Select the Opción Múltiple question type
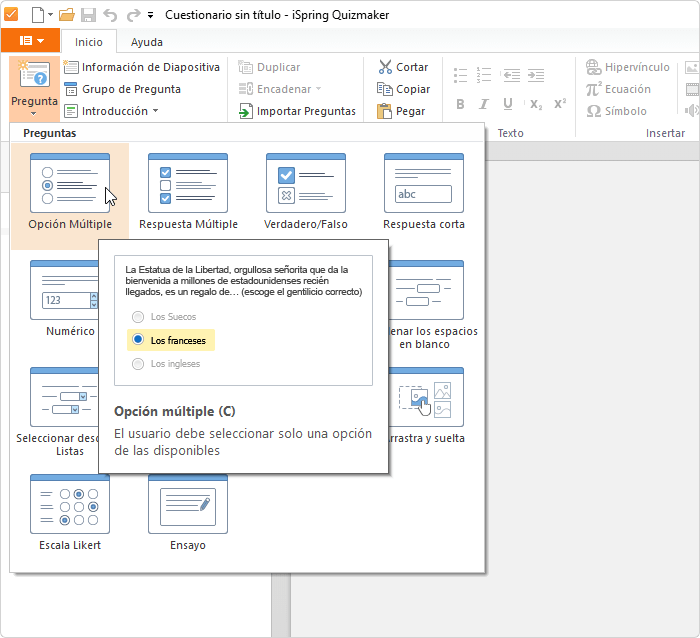Image resolution: width=700 pixels, height=638 pixels. click(x=70, y=196)
